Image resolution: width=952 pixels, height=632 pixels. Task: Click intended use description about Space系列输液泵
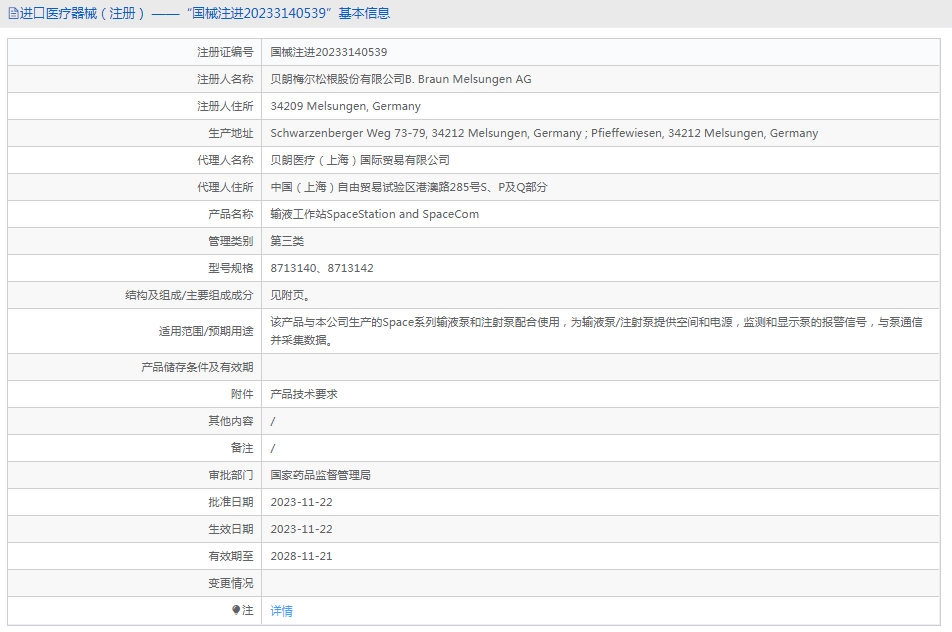[596, 331]
